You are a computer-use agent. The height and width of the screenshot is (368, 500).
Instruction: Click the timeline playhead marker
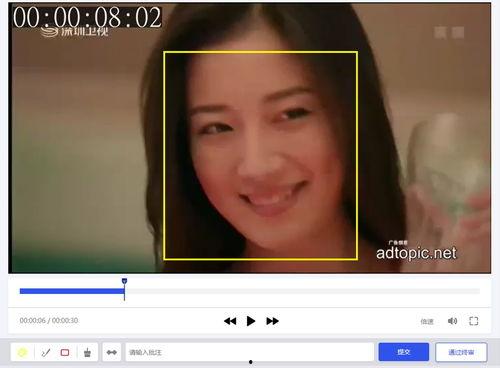124,282
